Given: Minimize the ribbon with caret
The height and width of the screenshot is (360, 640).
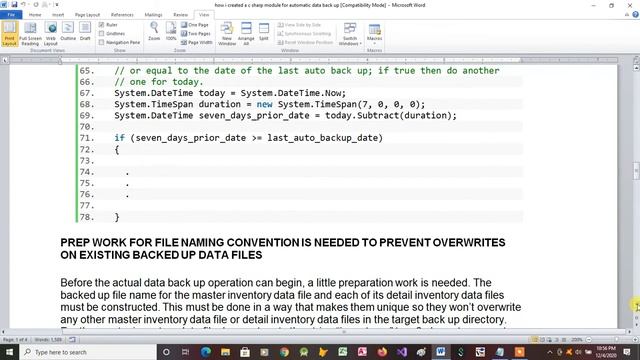Looking at the screenshot, I should coord(627,15).
